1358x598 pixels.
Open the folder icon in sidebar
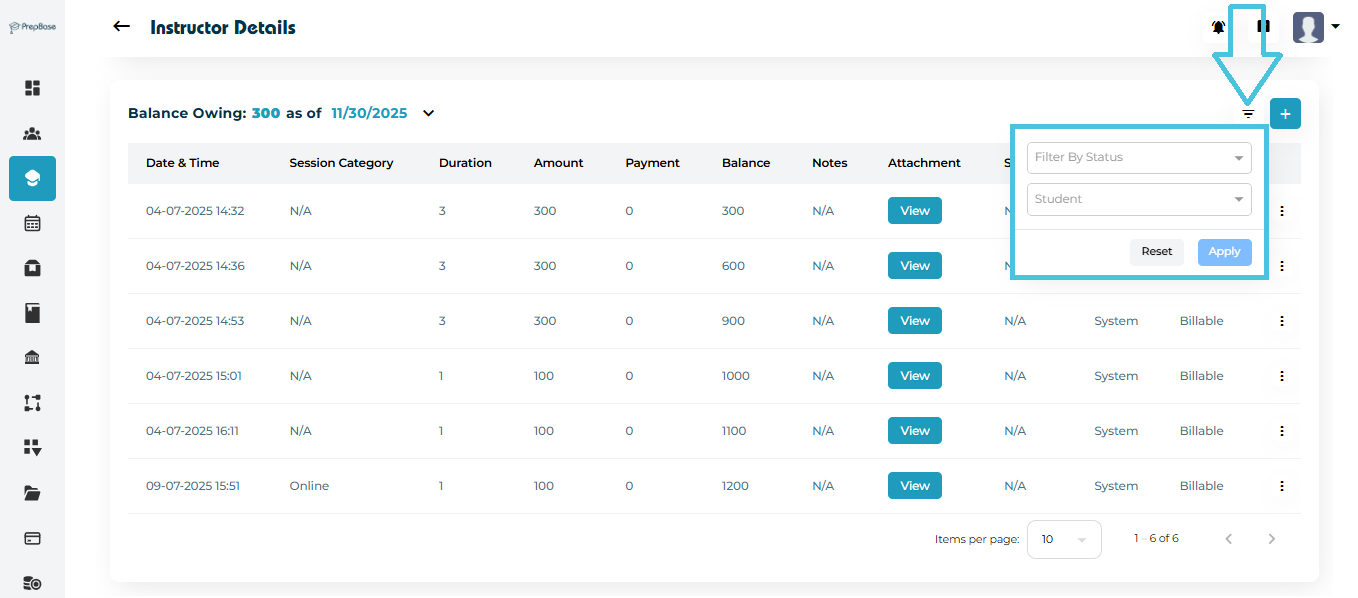[32, 493]
